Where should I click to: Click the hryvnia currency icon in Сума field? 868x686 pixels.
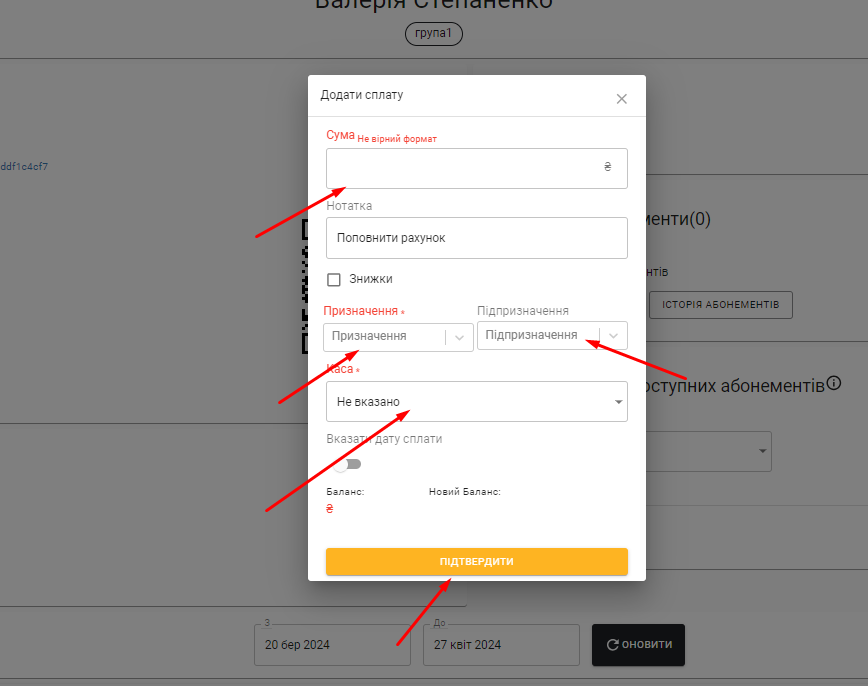[x=607, y=166]
